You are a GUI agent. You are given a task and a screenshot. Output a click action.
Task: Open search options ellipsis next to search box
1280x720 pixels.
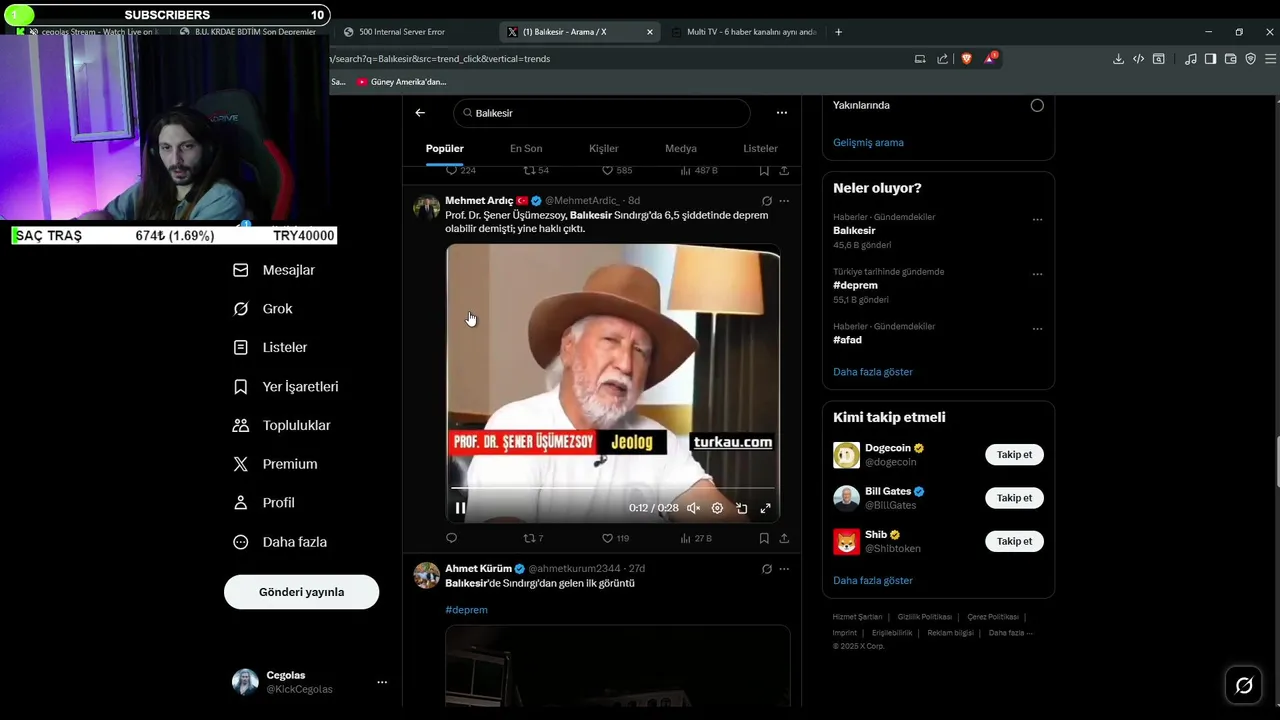pos(782,113)
